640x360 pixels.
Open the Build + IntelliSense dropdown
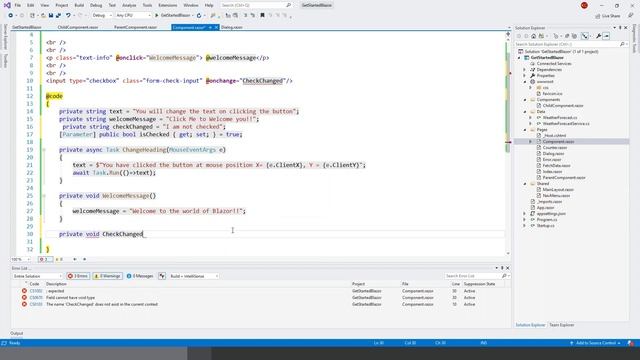point(194,276)
